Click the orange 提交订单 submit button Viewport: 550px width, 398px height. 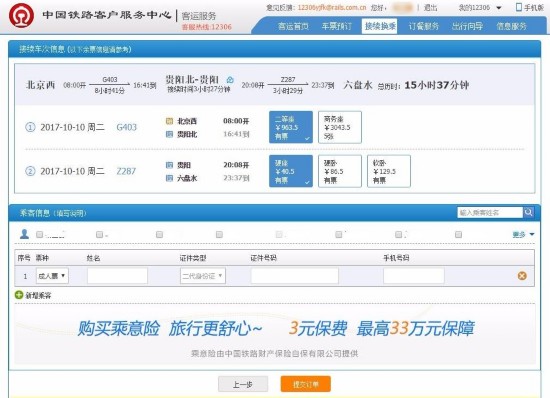point(306,384)
